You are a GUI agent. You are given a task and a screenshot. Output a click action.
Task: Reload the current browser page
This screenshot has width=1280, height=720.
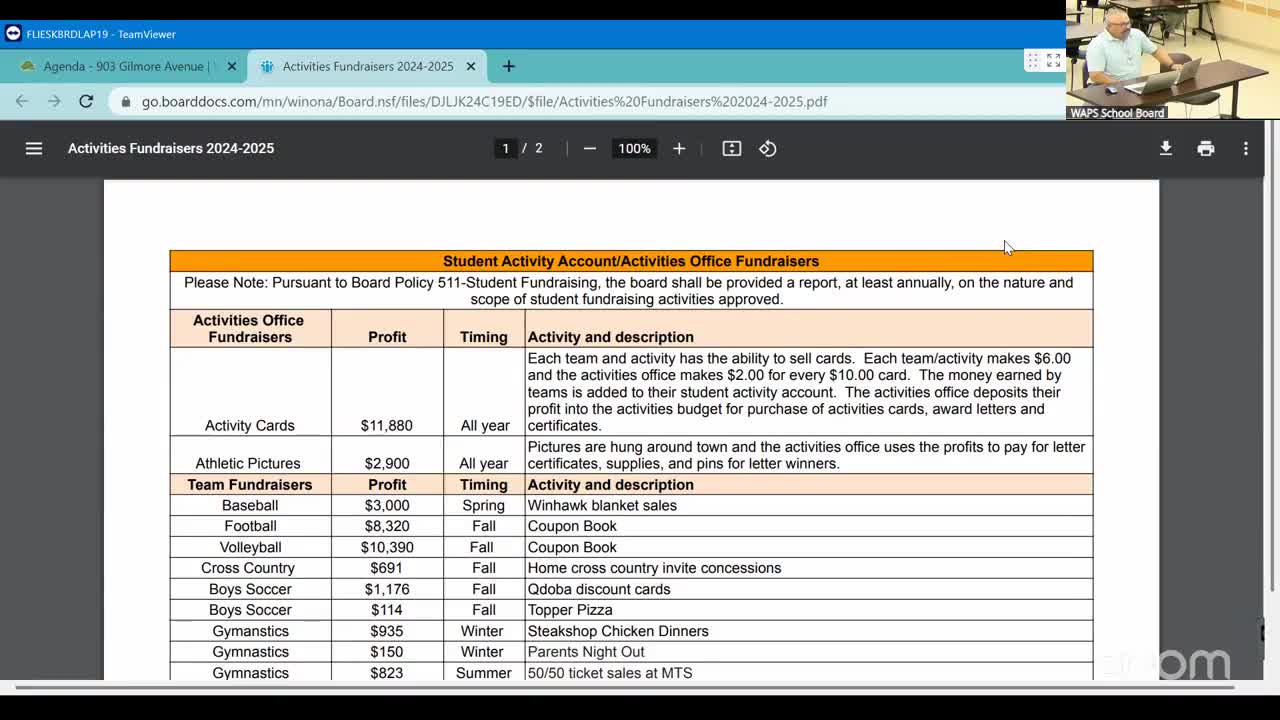click(86, 101)
